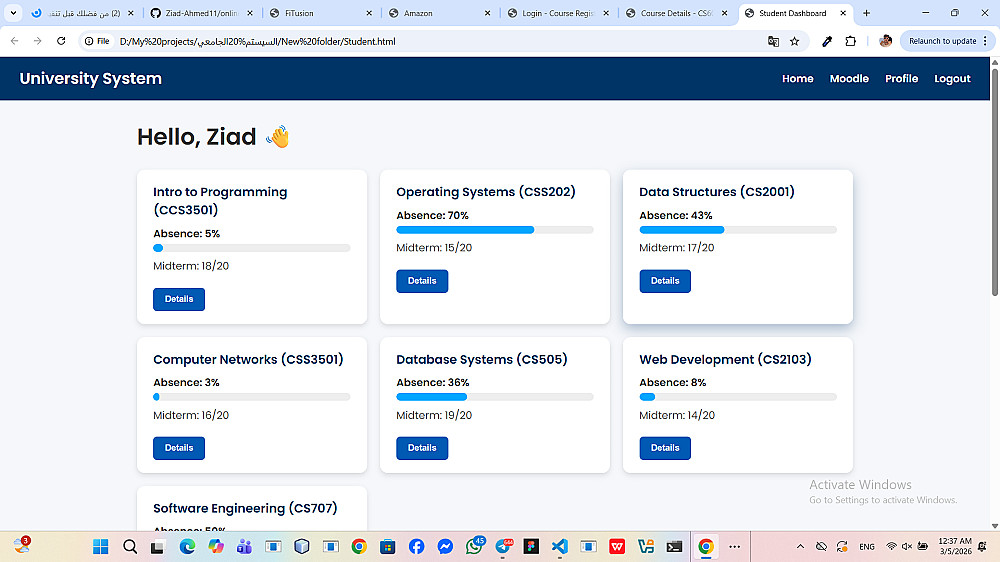Close the FiTusion tab

(x=369, y=13)
